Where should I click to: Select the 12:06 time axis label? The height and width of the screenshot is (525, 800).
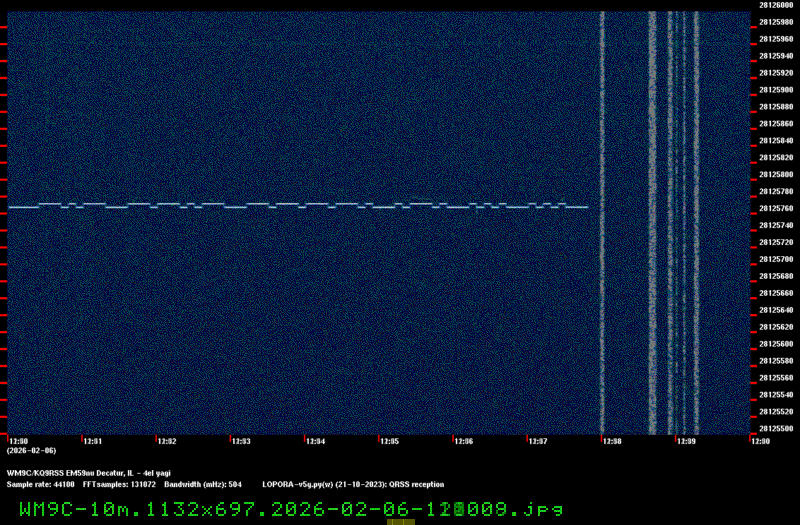[x=463, y=441]
